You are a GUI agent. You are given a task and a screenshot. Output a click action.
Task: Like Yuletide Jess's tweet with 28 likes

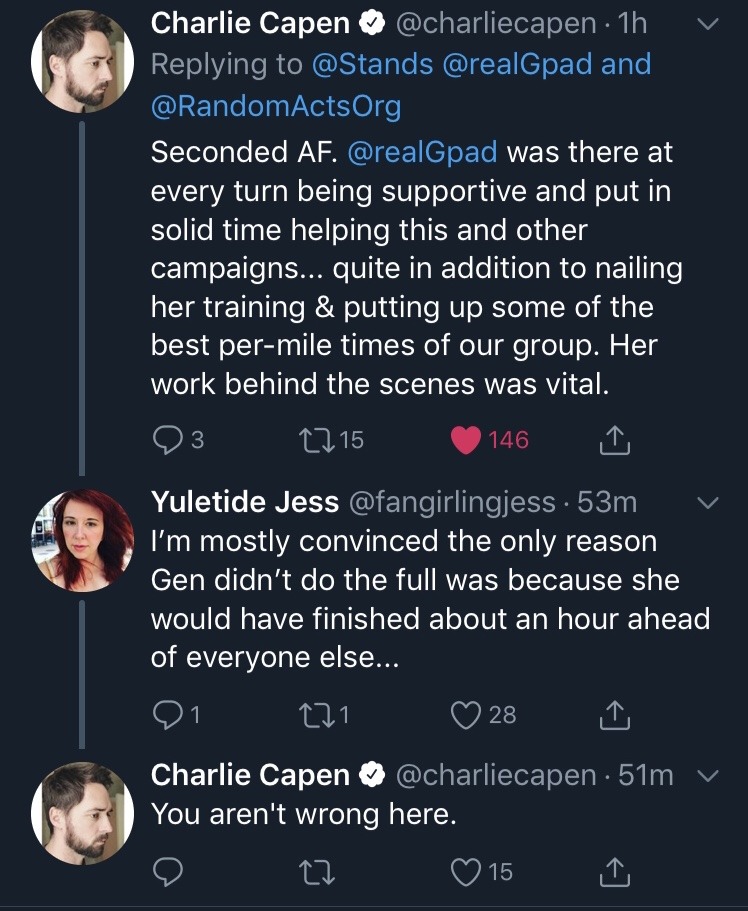point(466,714)
